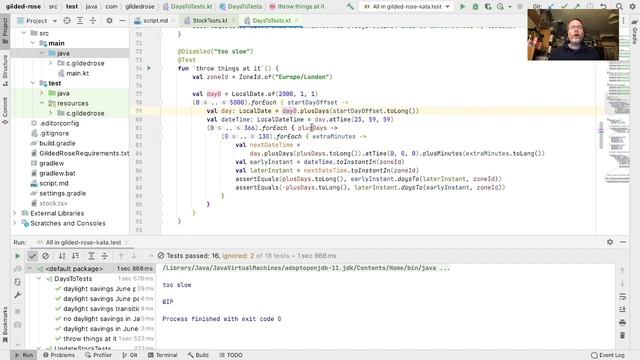This screenshot has width=640, height=360.
Task: Select the DaysToTests.kt editor tab
Action: (x=271, y=20)
